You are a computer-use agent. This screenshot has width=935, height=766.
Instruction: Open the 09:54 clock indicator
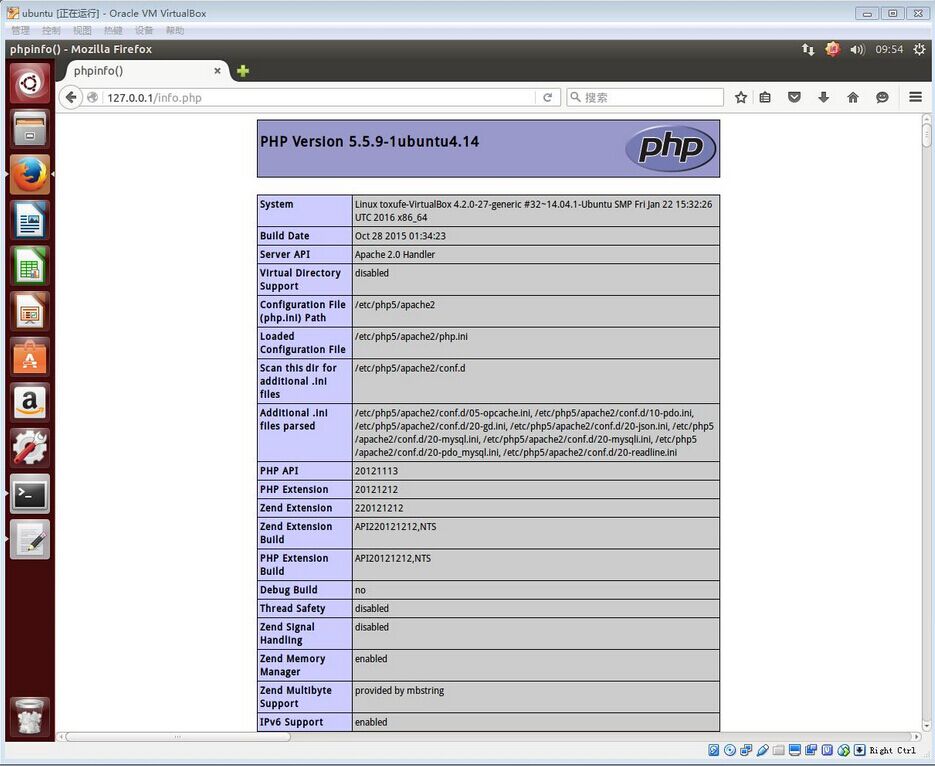coord(889,49)
